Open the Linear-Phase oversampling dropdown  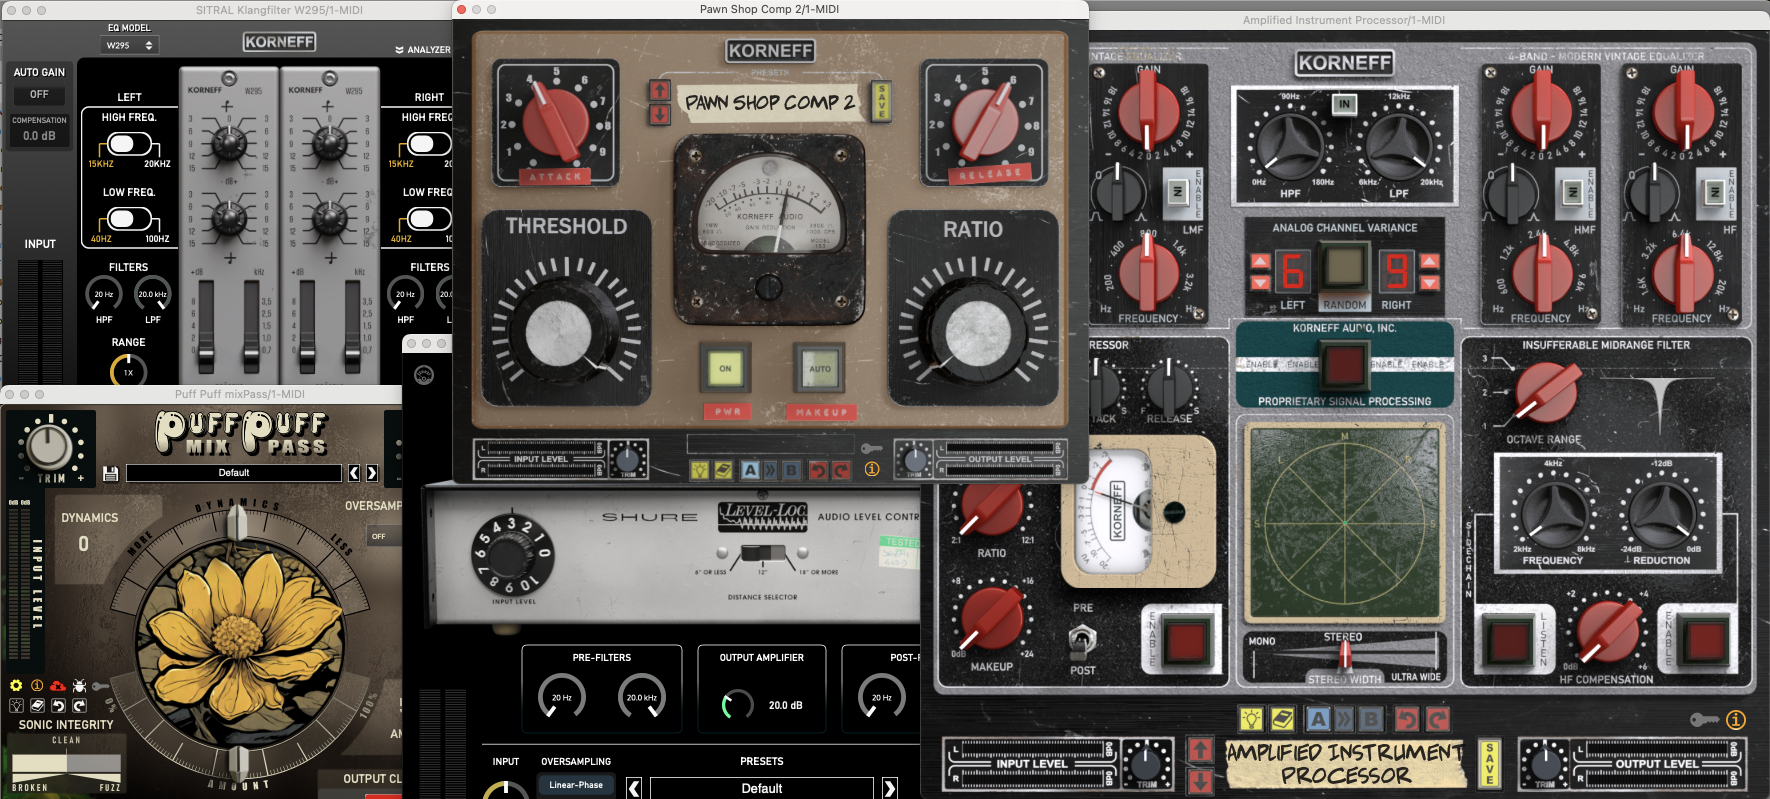576,785
